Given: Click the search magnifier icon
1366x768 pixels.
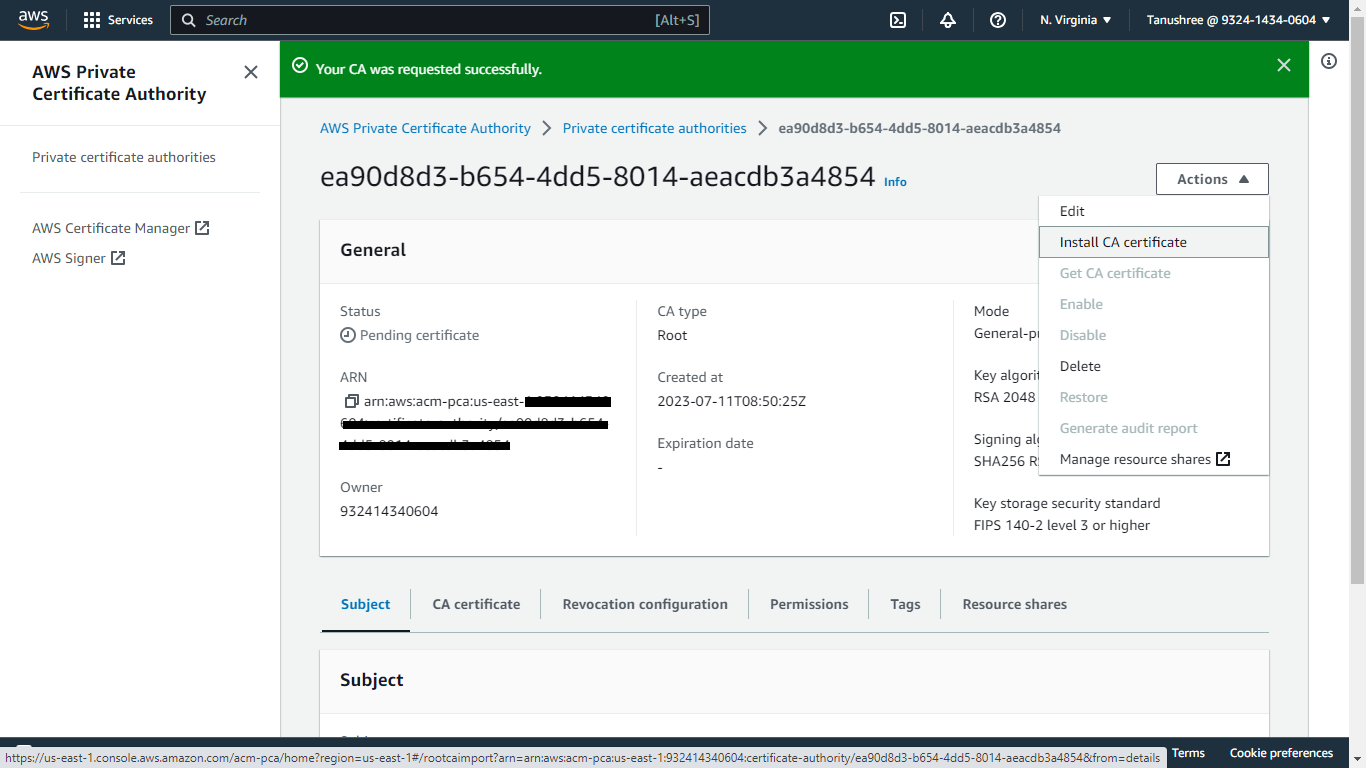Looking at the screenshot, I should [x=189, y=20].
